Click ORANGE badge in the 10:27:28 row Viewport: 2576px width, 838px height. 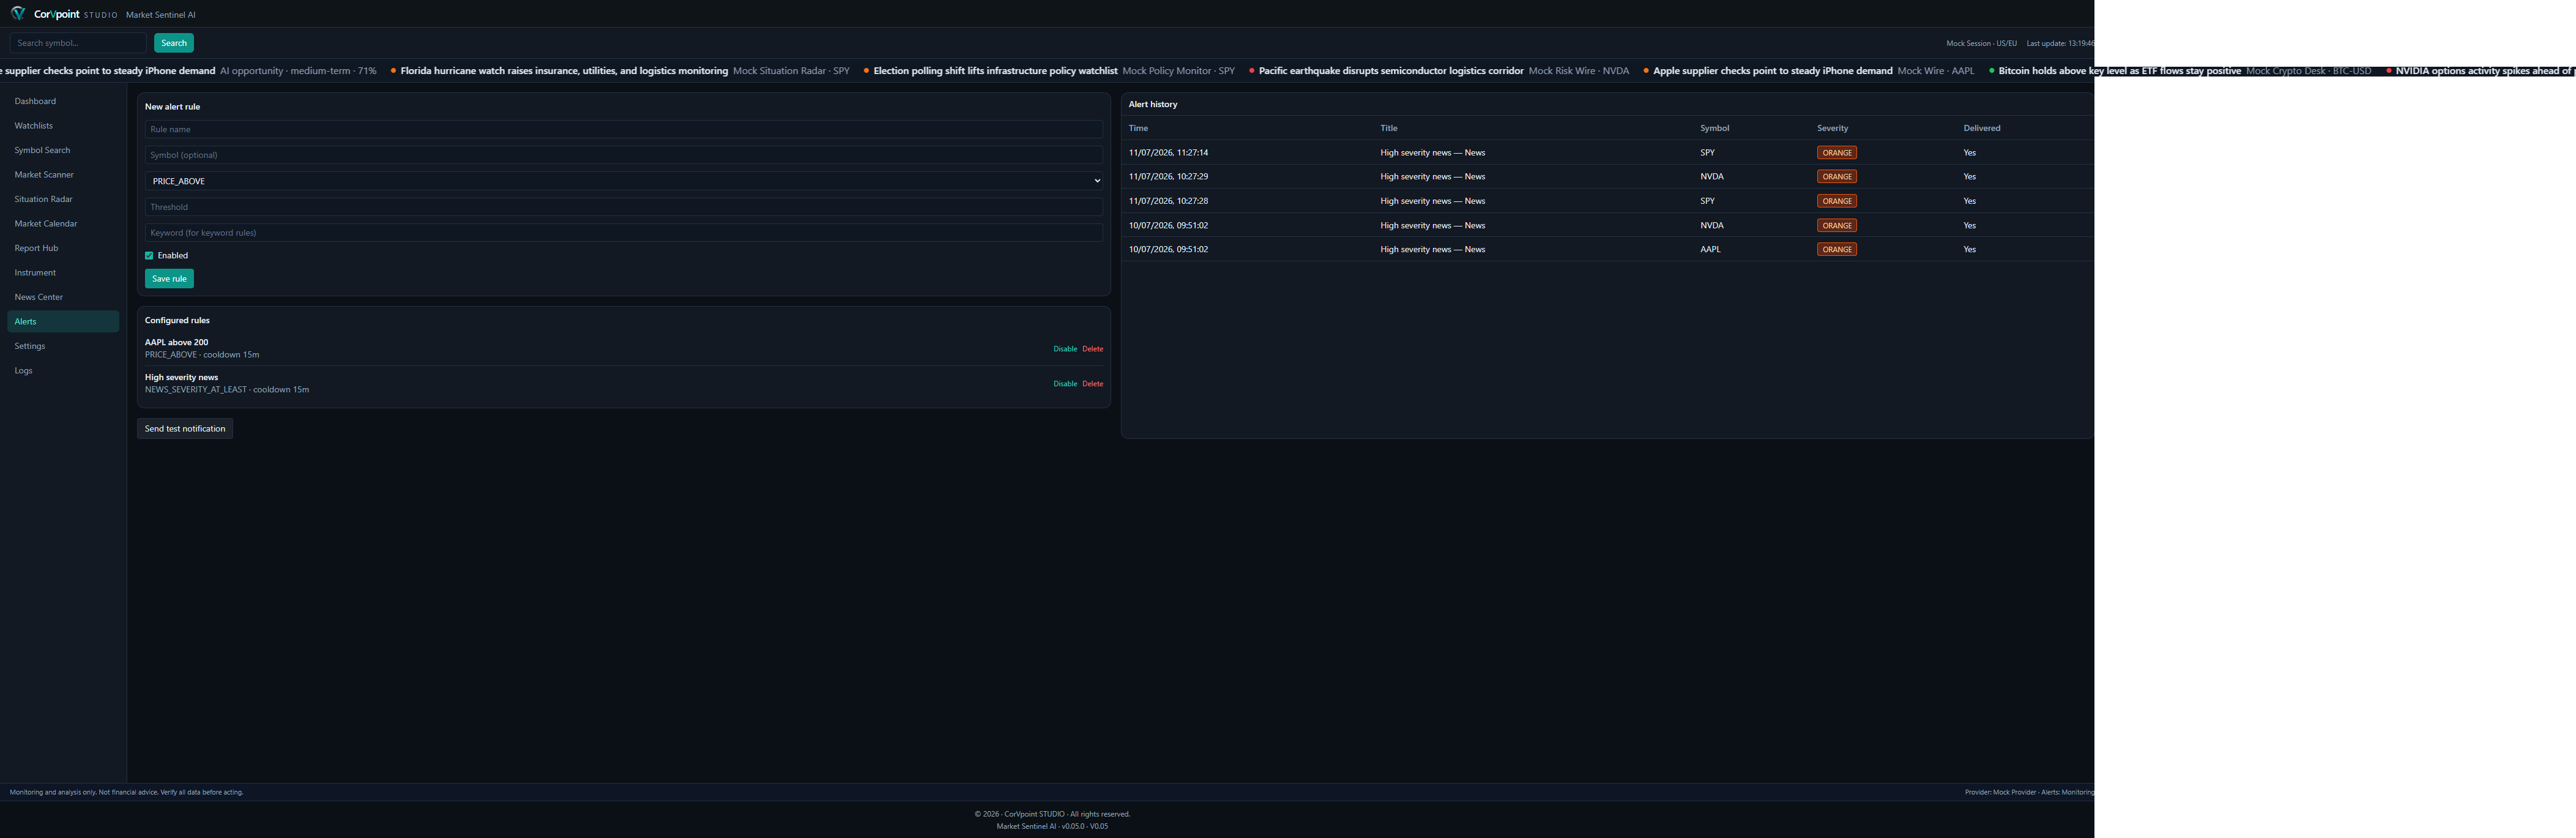pos(1837,201)
